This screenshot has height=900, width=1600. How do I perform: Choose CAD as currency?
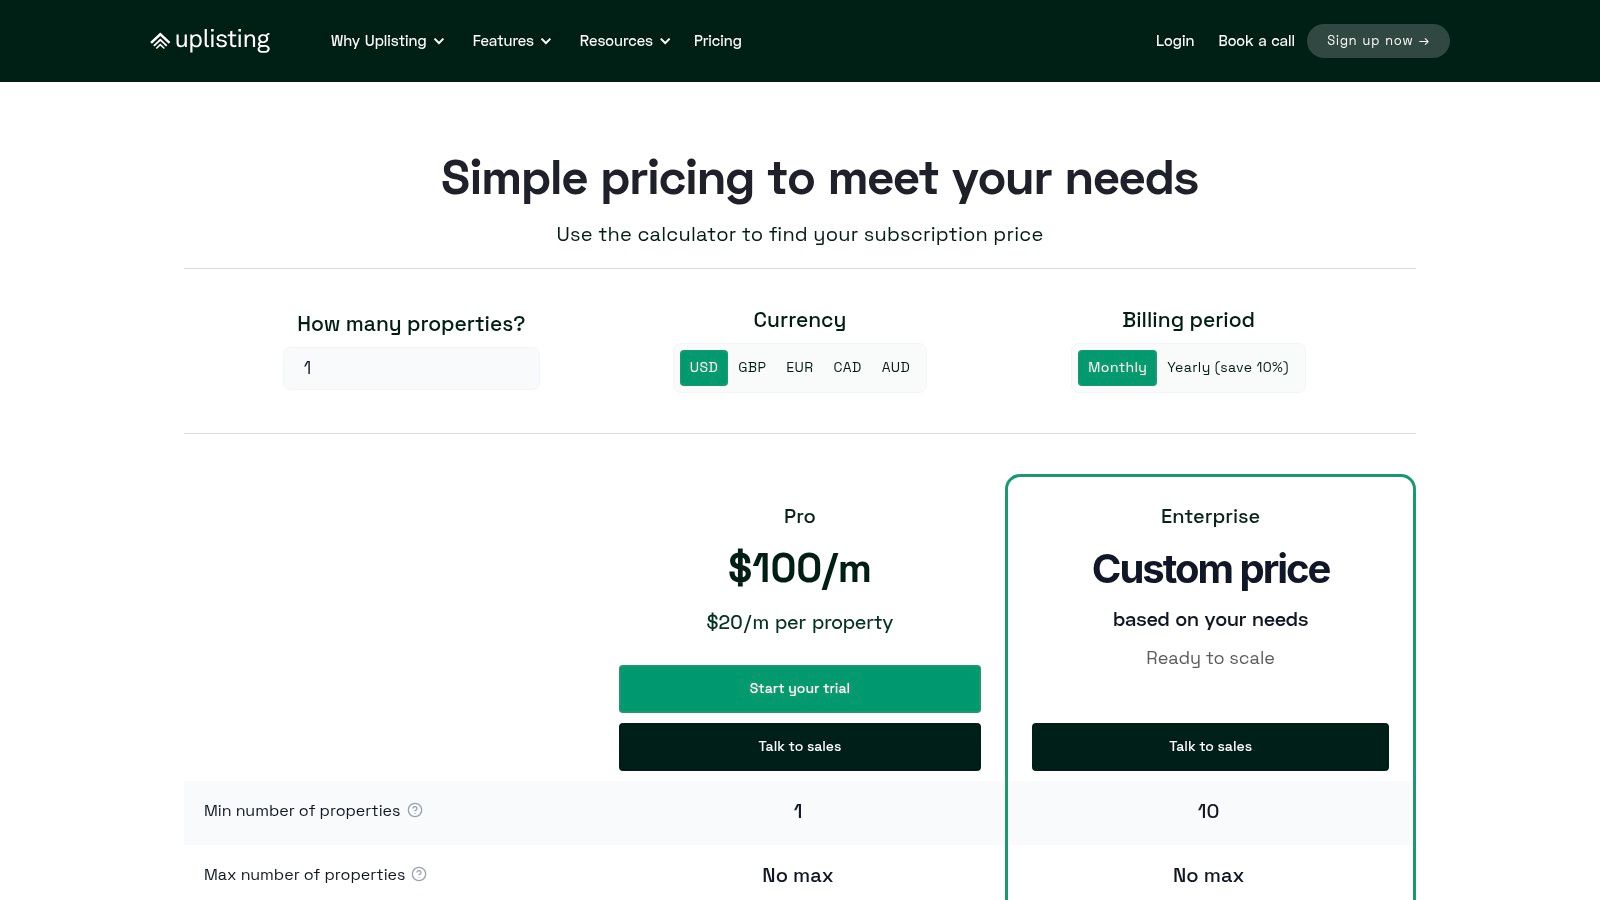point(847,368)
